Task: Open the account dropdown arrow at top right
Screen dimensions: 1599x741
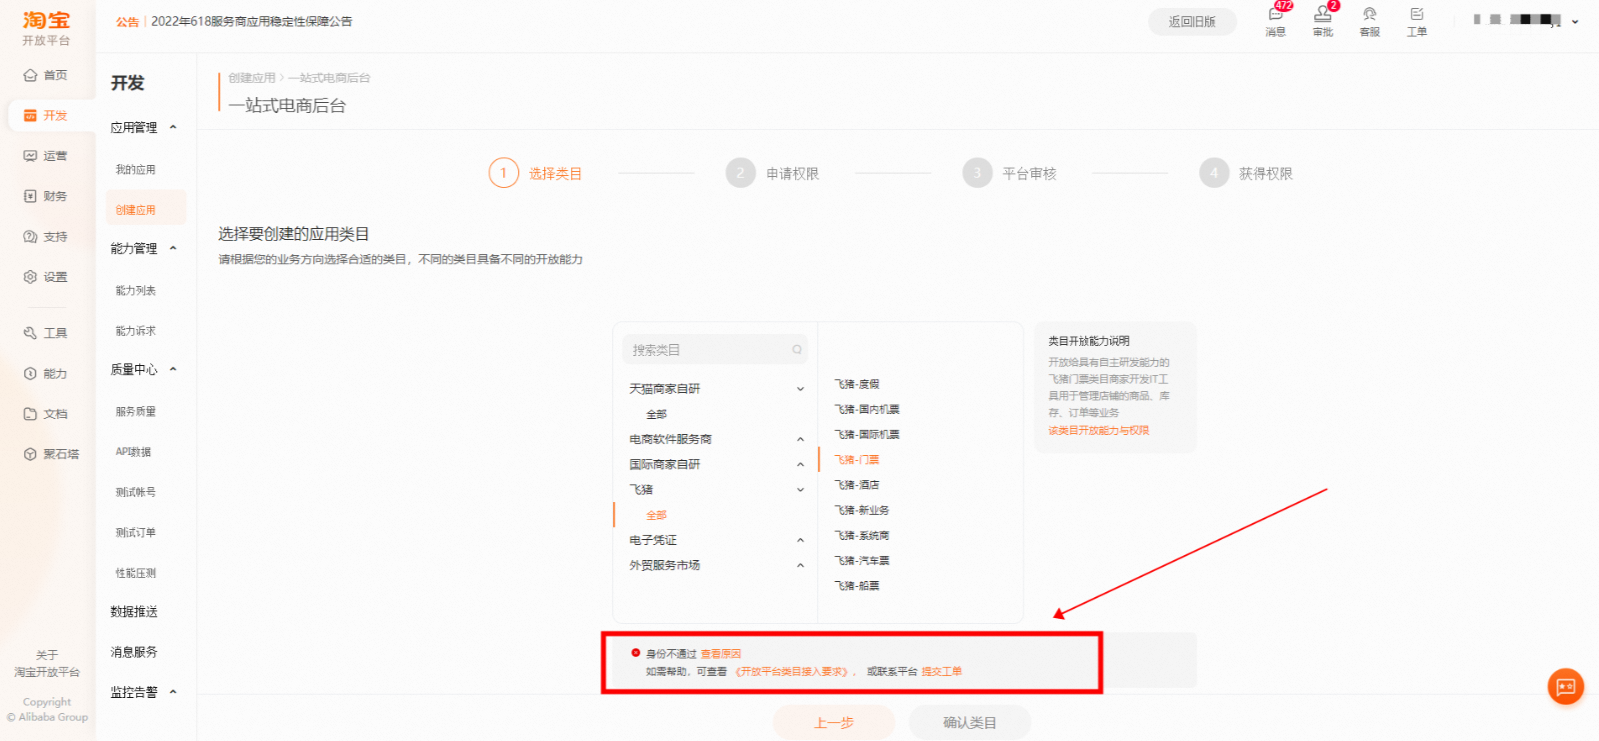Action: coord(1575,21)
